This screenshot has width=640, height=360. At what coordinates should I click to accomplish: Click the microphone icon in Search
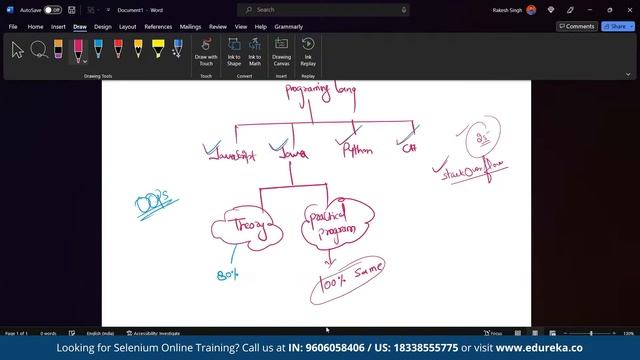click(x=404, y=10)
